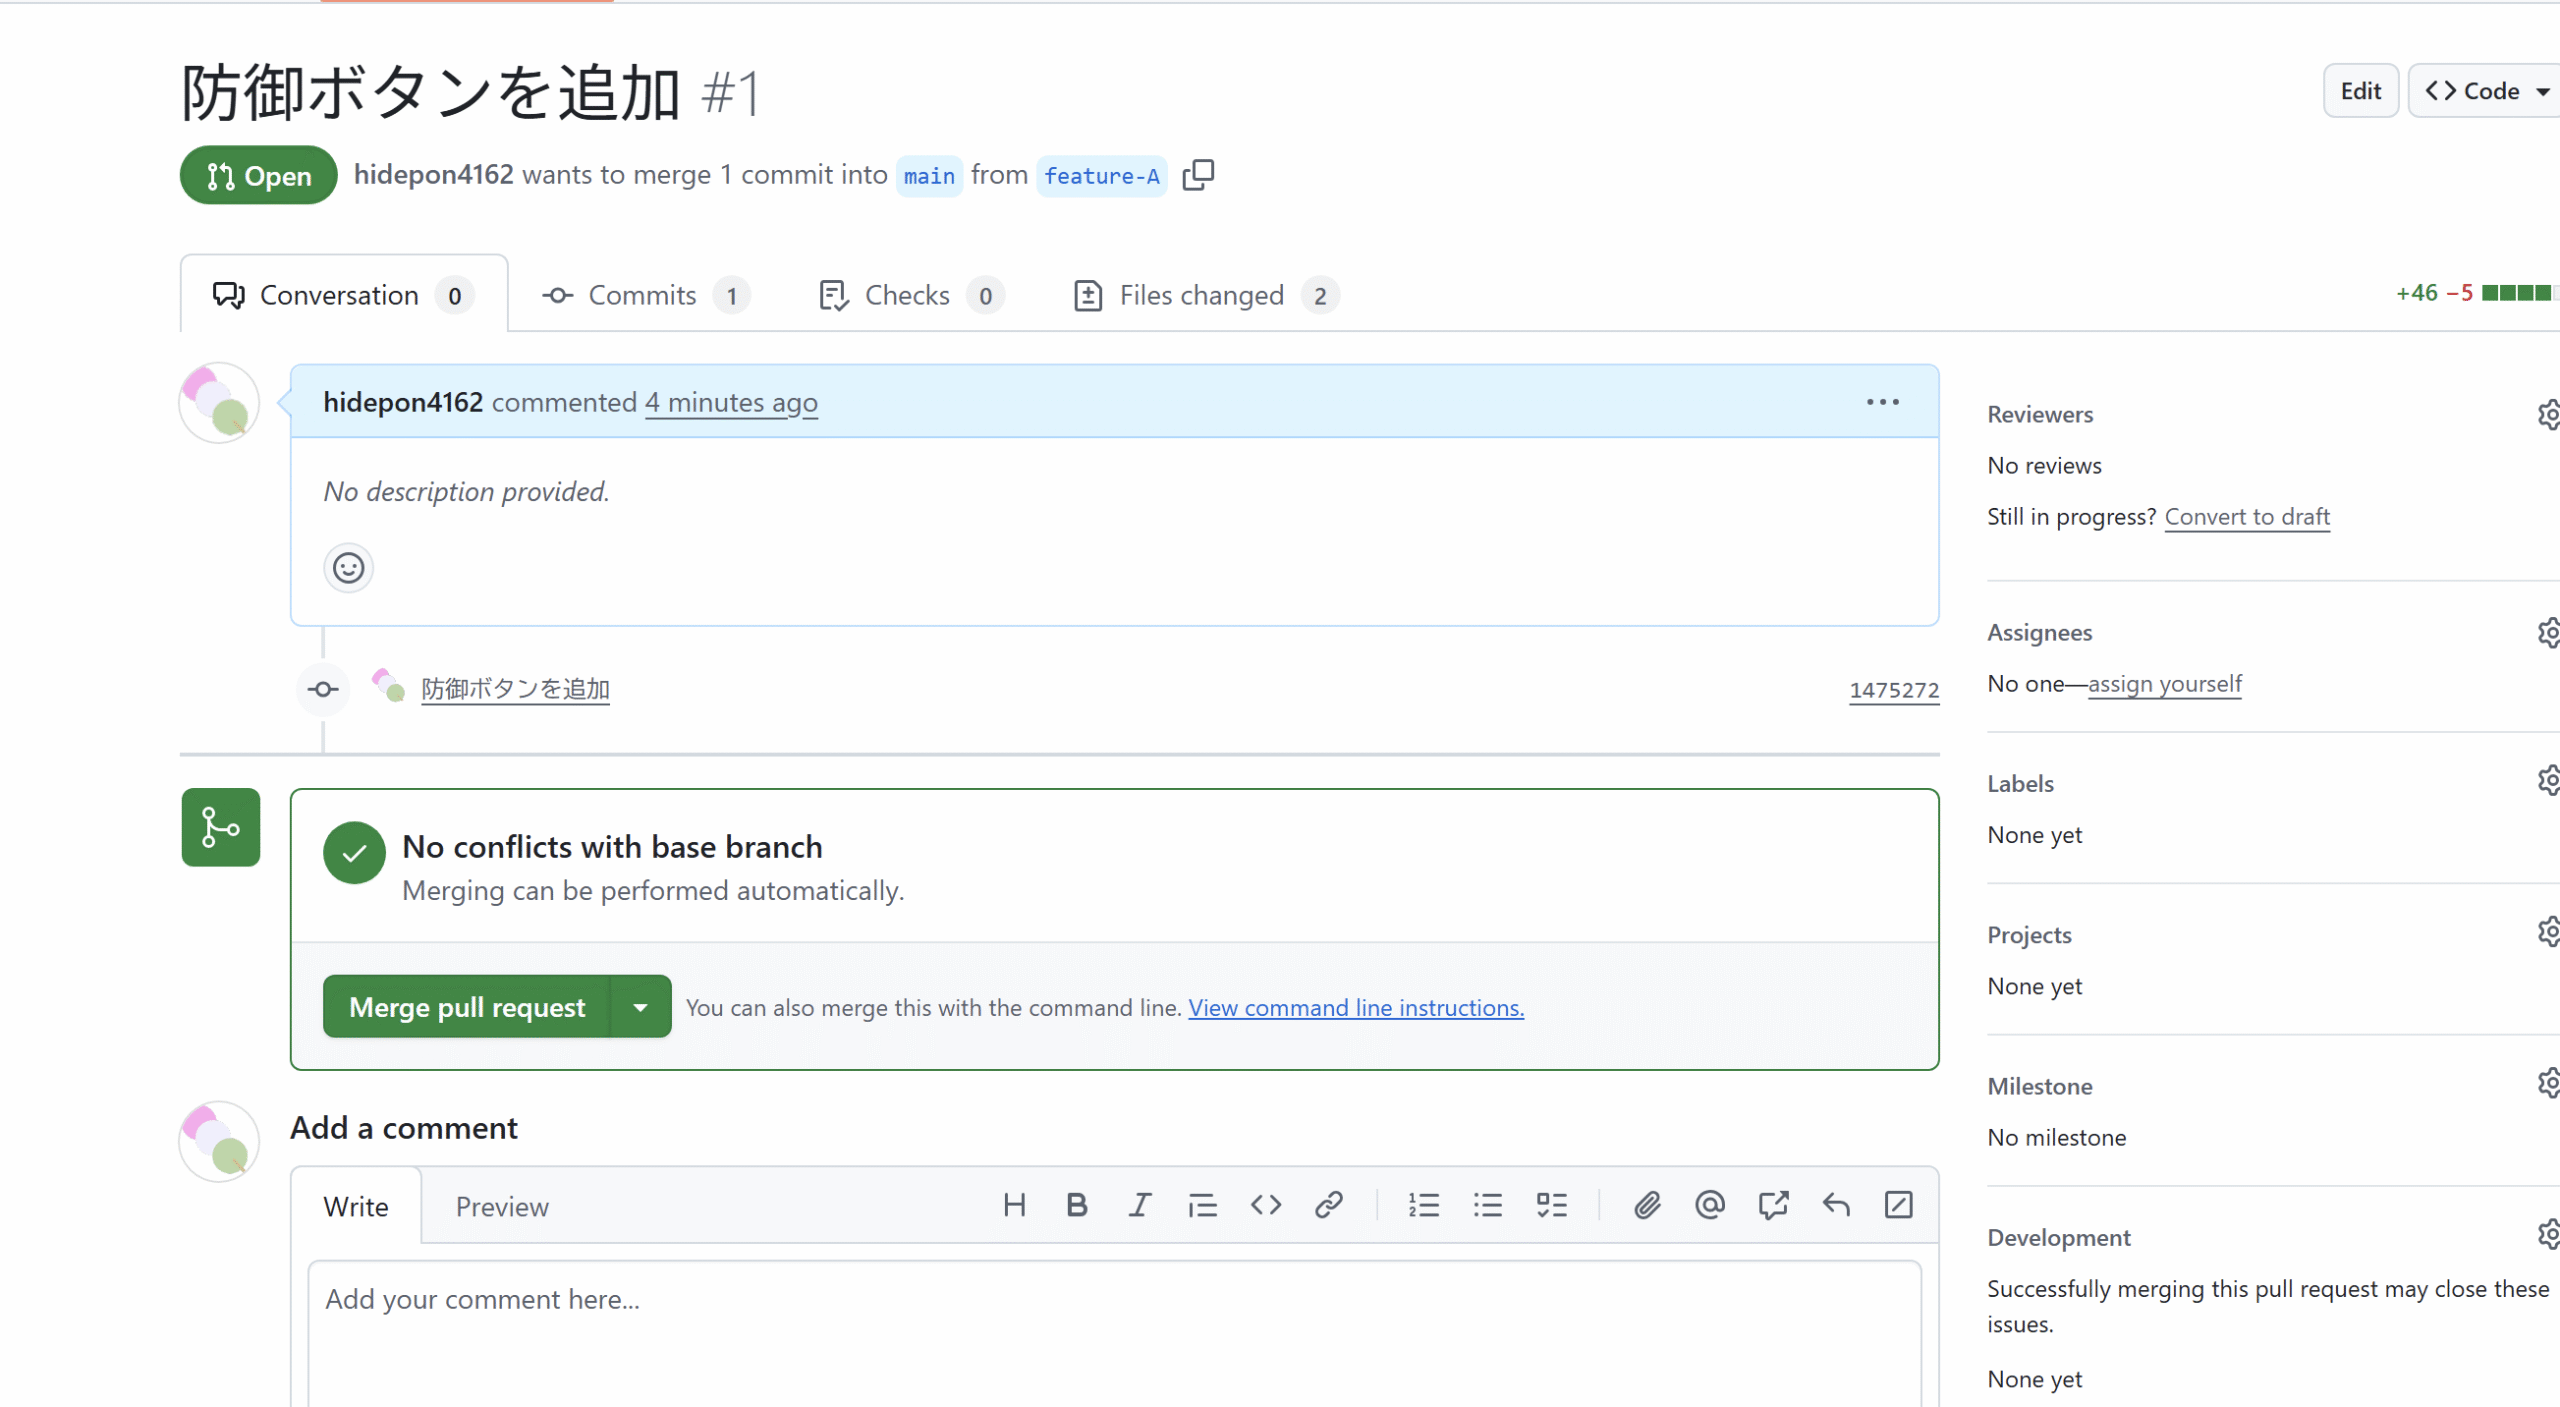Open Milestone settings gear

(x=2549, y=1083)
